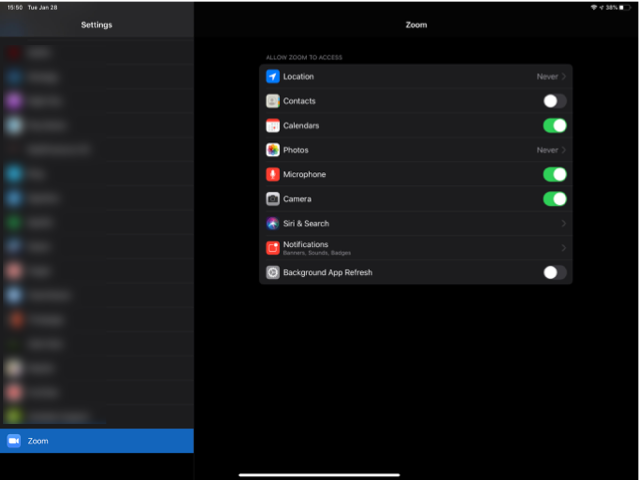The image size is (640, 480).
Task: Tap the Calendars icon
Action: coord(272,126)
